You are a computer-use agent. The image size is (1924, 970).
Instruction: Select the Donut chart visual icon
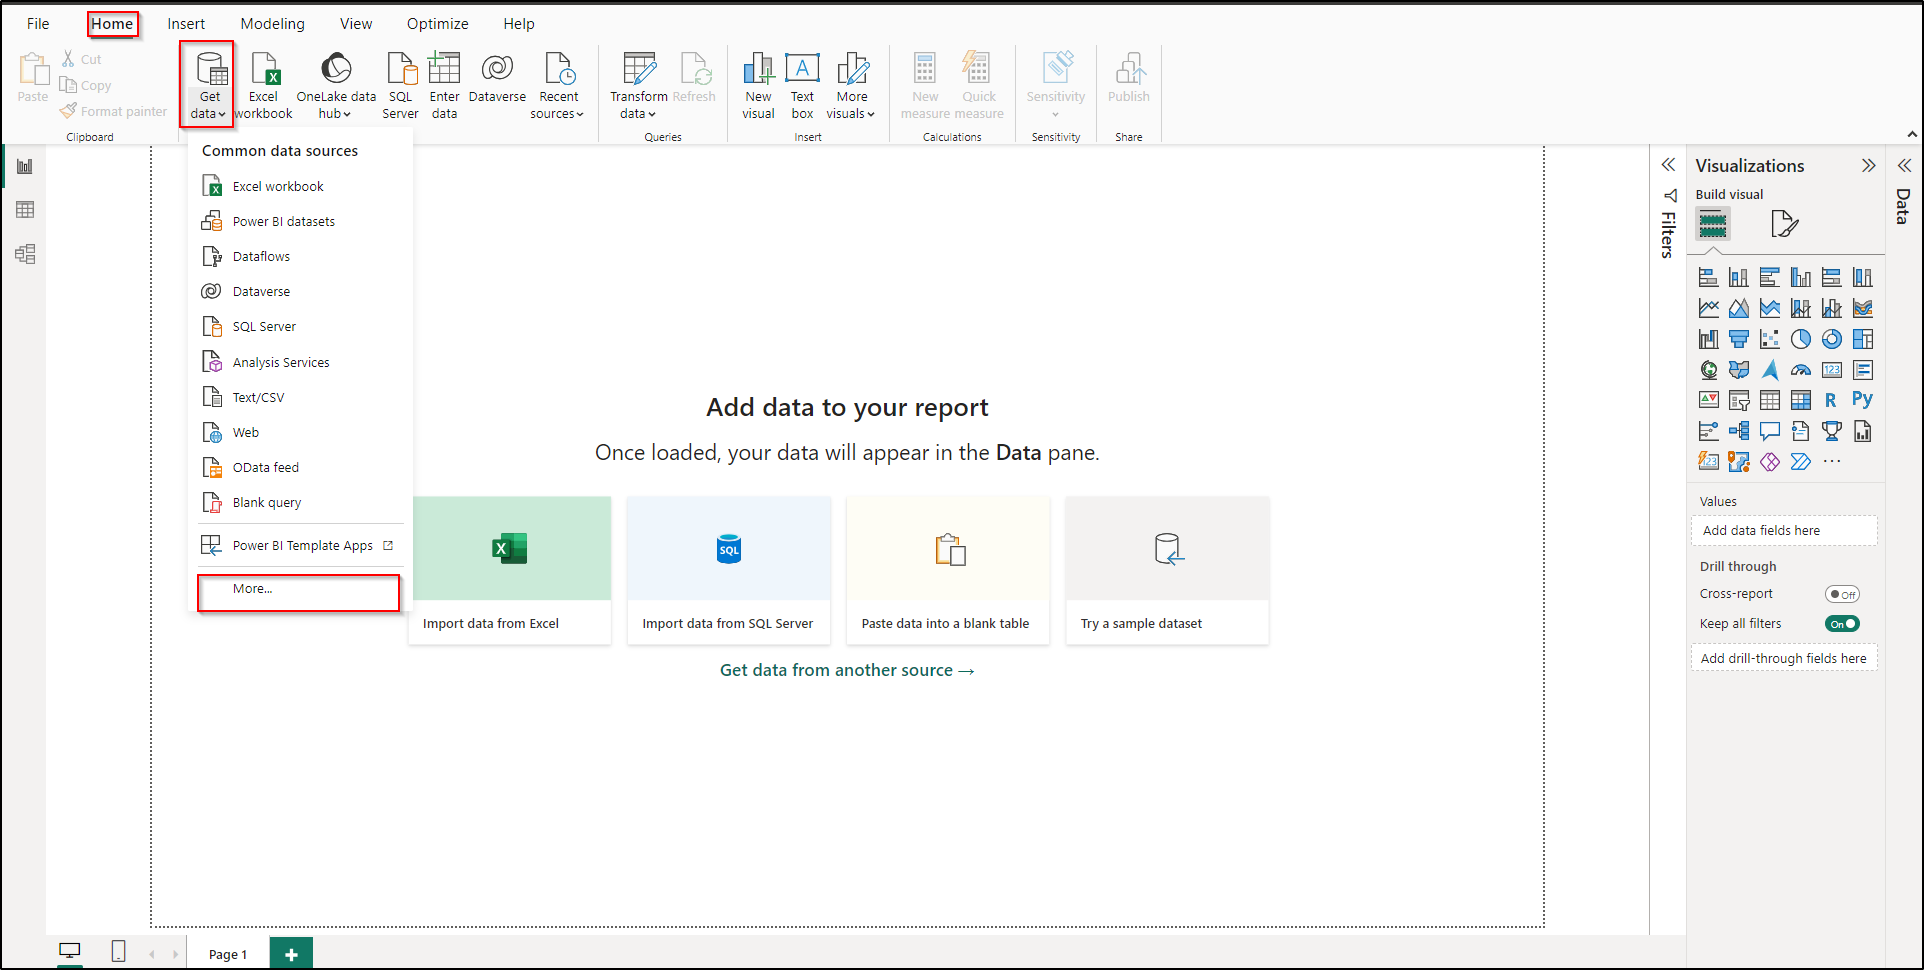pyautogui.click(x=1832, y=339)
